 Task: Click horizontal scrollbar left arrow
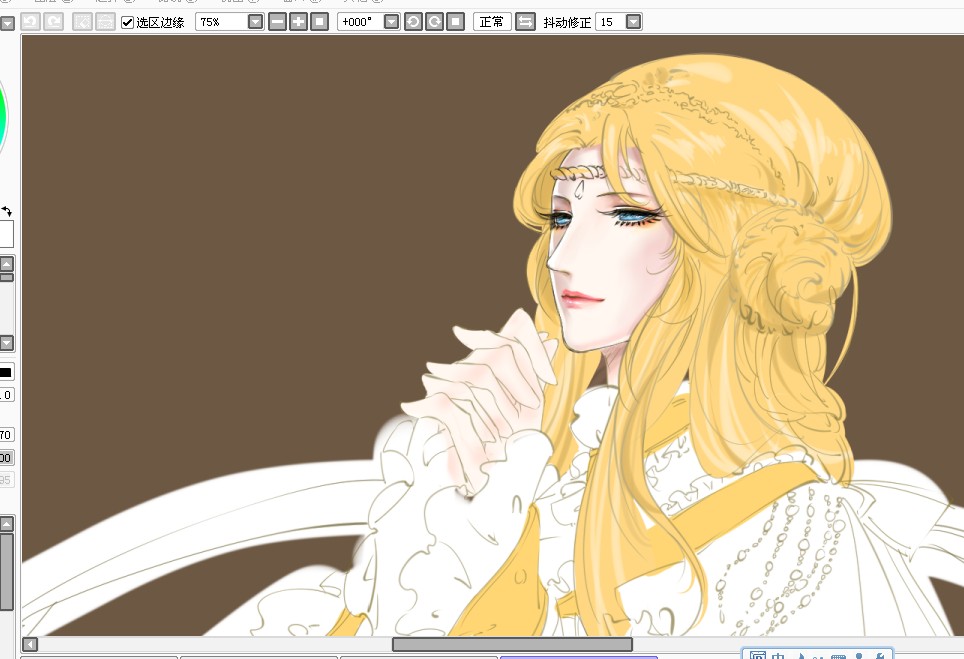(x=30, y=644)
